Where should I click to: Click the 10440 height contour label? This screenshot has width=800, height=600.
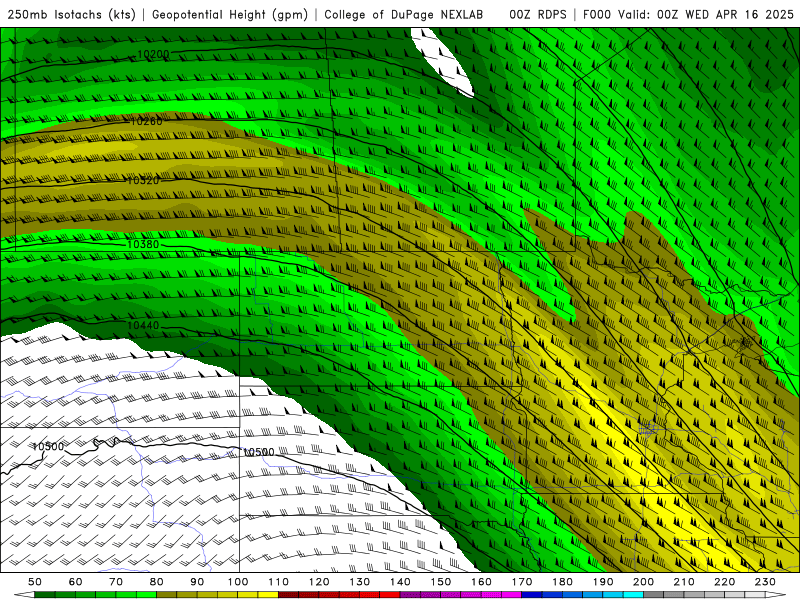click(143, 326)
